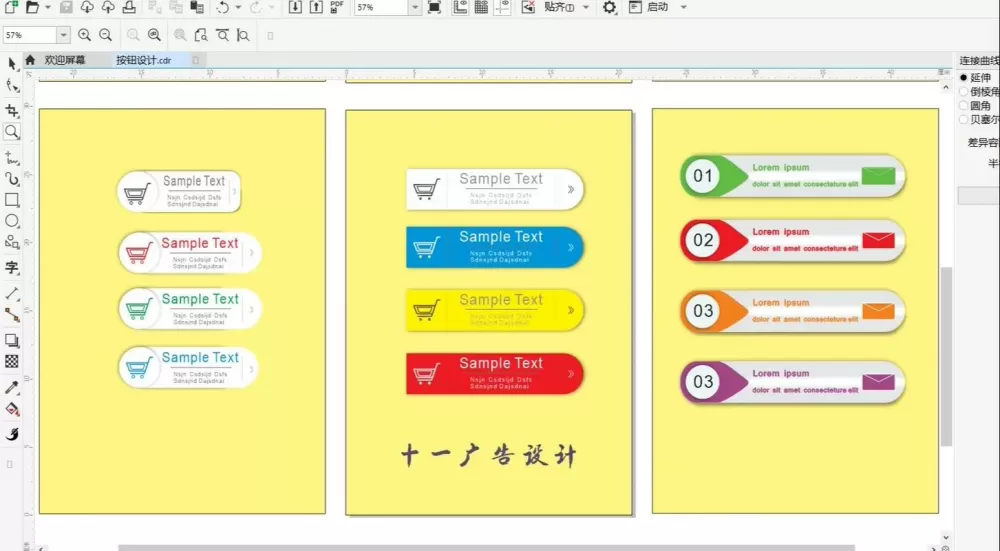Select the 贝塞尔 radio option
The width and height of the screenshot is (1000, 551).
964,119
